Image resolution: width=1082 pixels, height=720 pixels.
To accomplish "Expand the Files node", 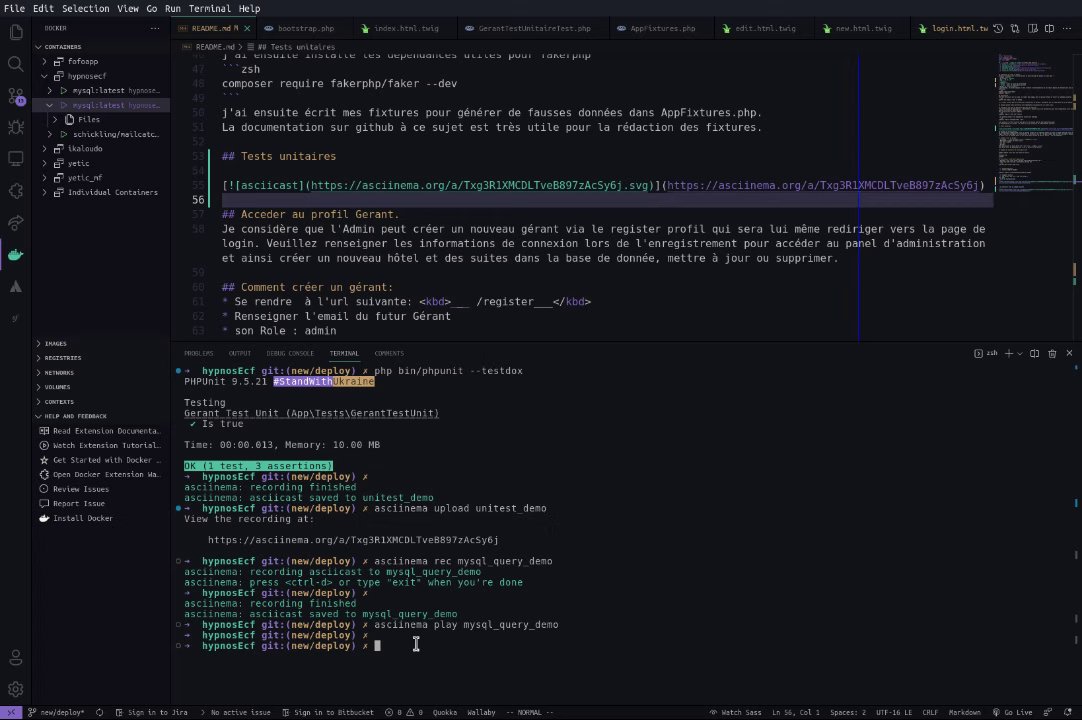I will tap(55, 119).
